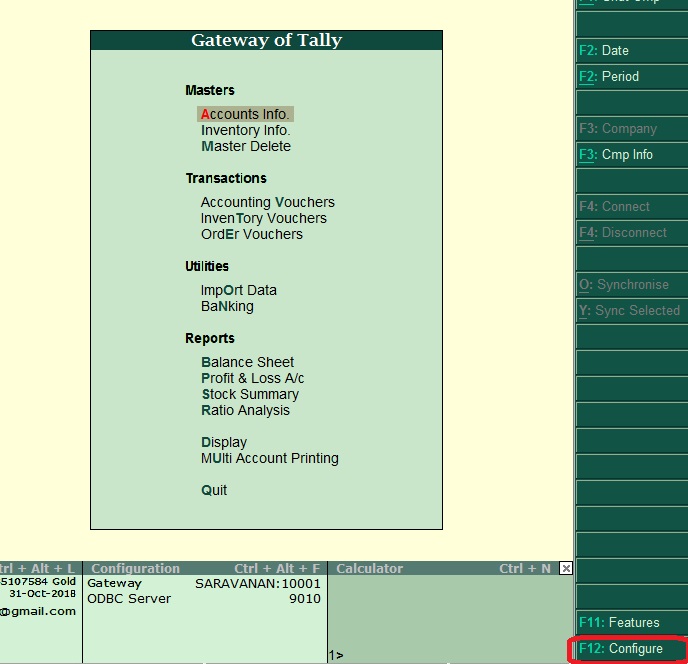Open Profit & Loss A/c report
Viewport: 688px width, 664px height.
pos(252,378)
